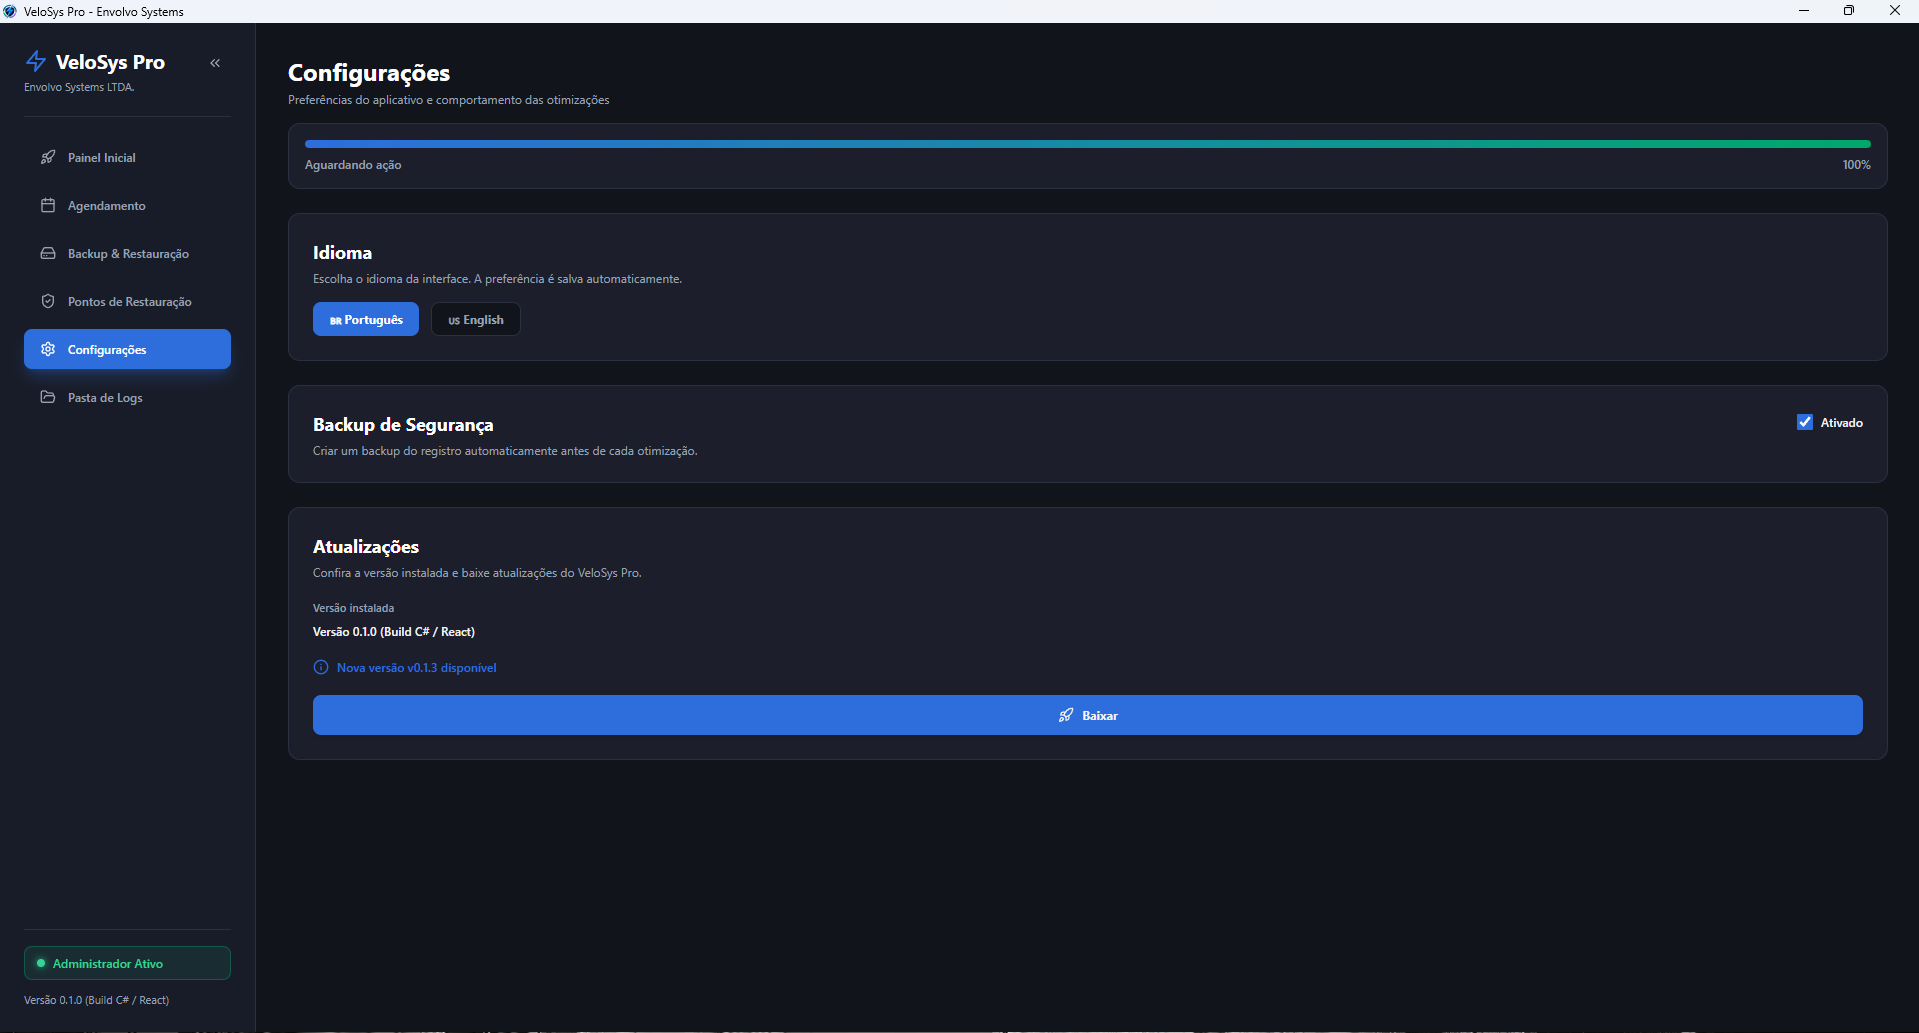
Task: Click the Versão 0.1.0 text under Versão instalada
Action: pos(394,632)
